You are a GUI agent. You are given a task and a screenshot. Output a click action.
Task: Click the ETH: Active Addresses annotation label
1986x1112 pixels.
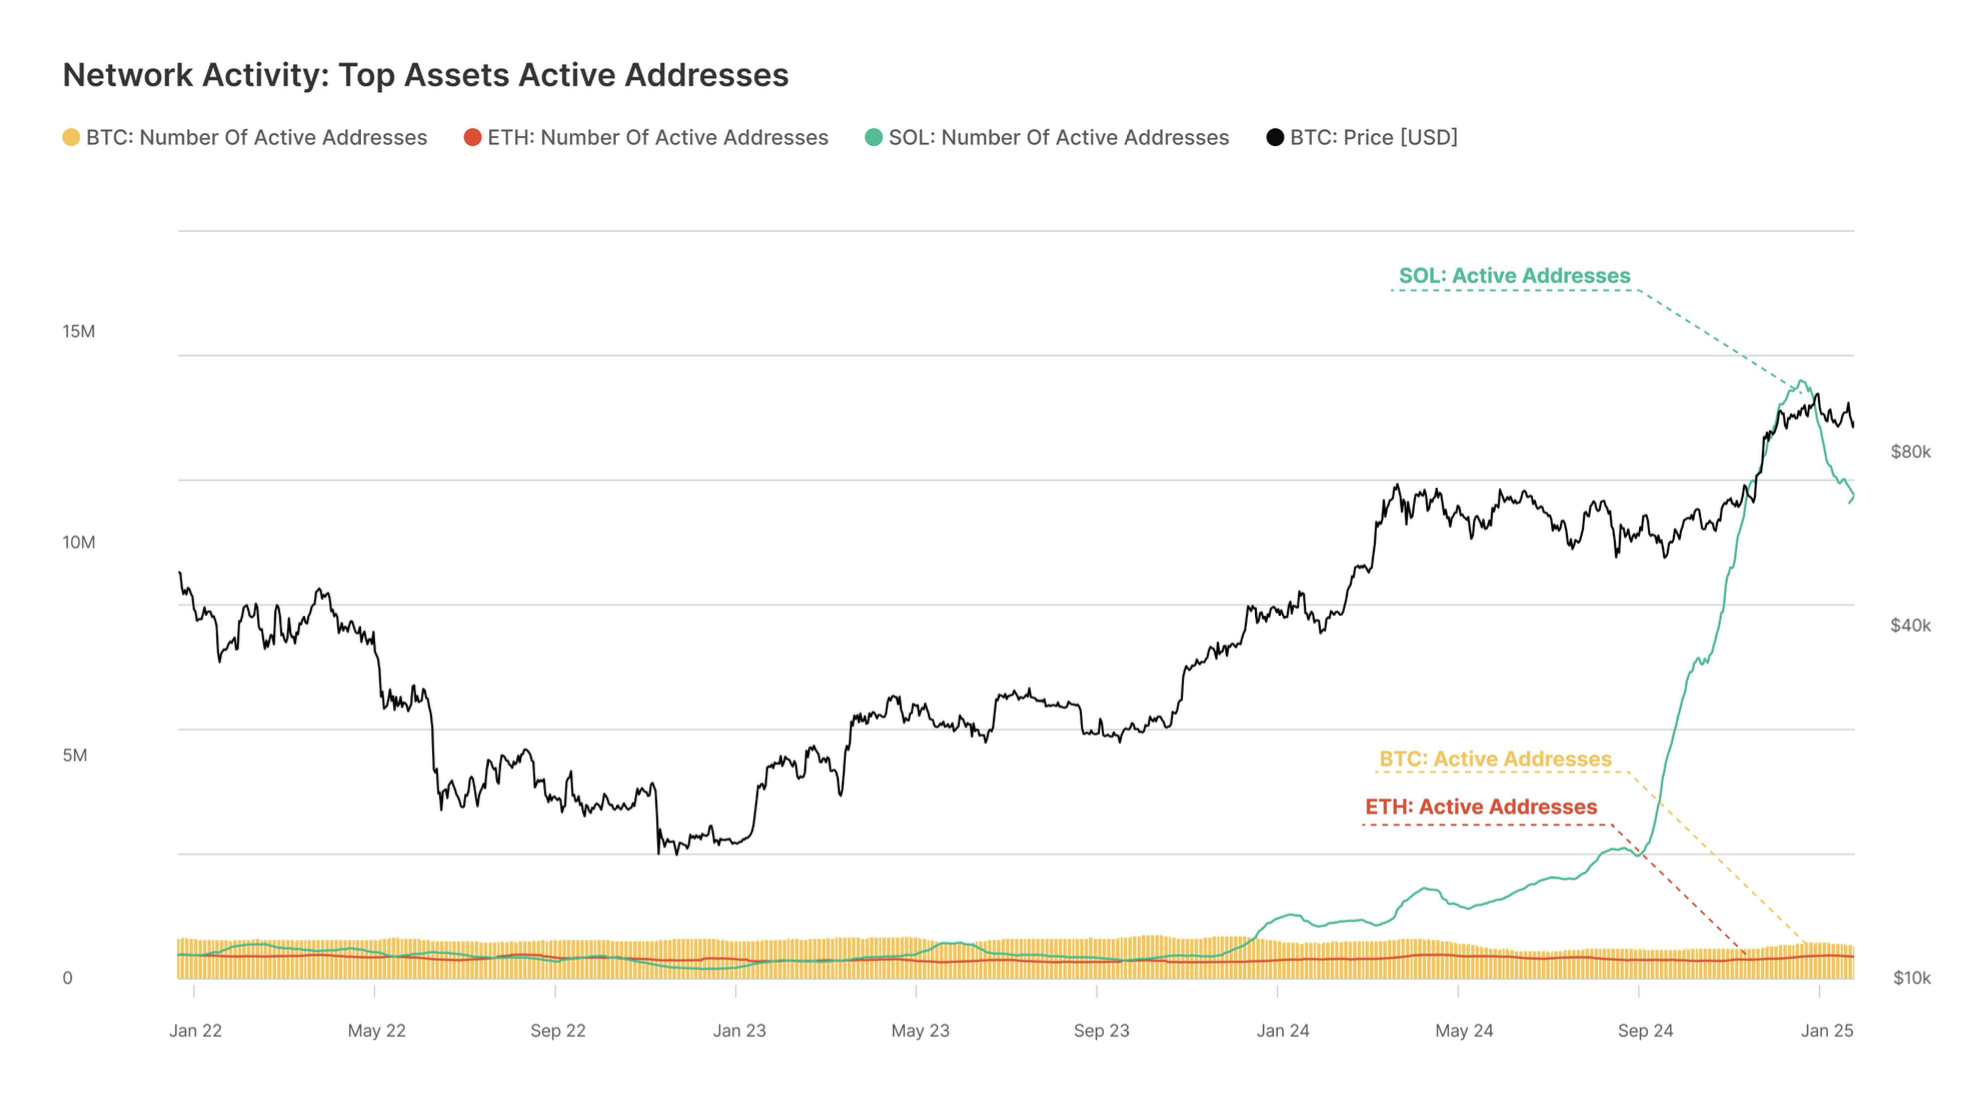pos(1481,807)
